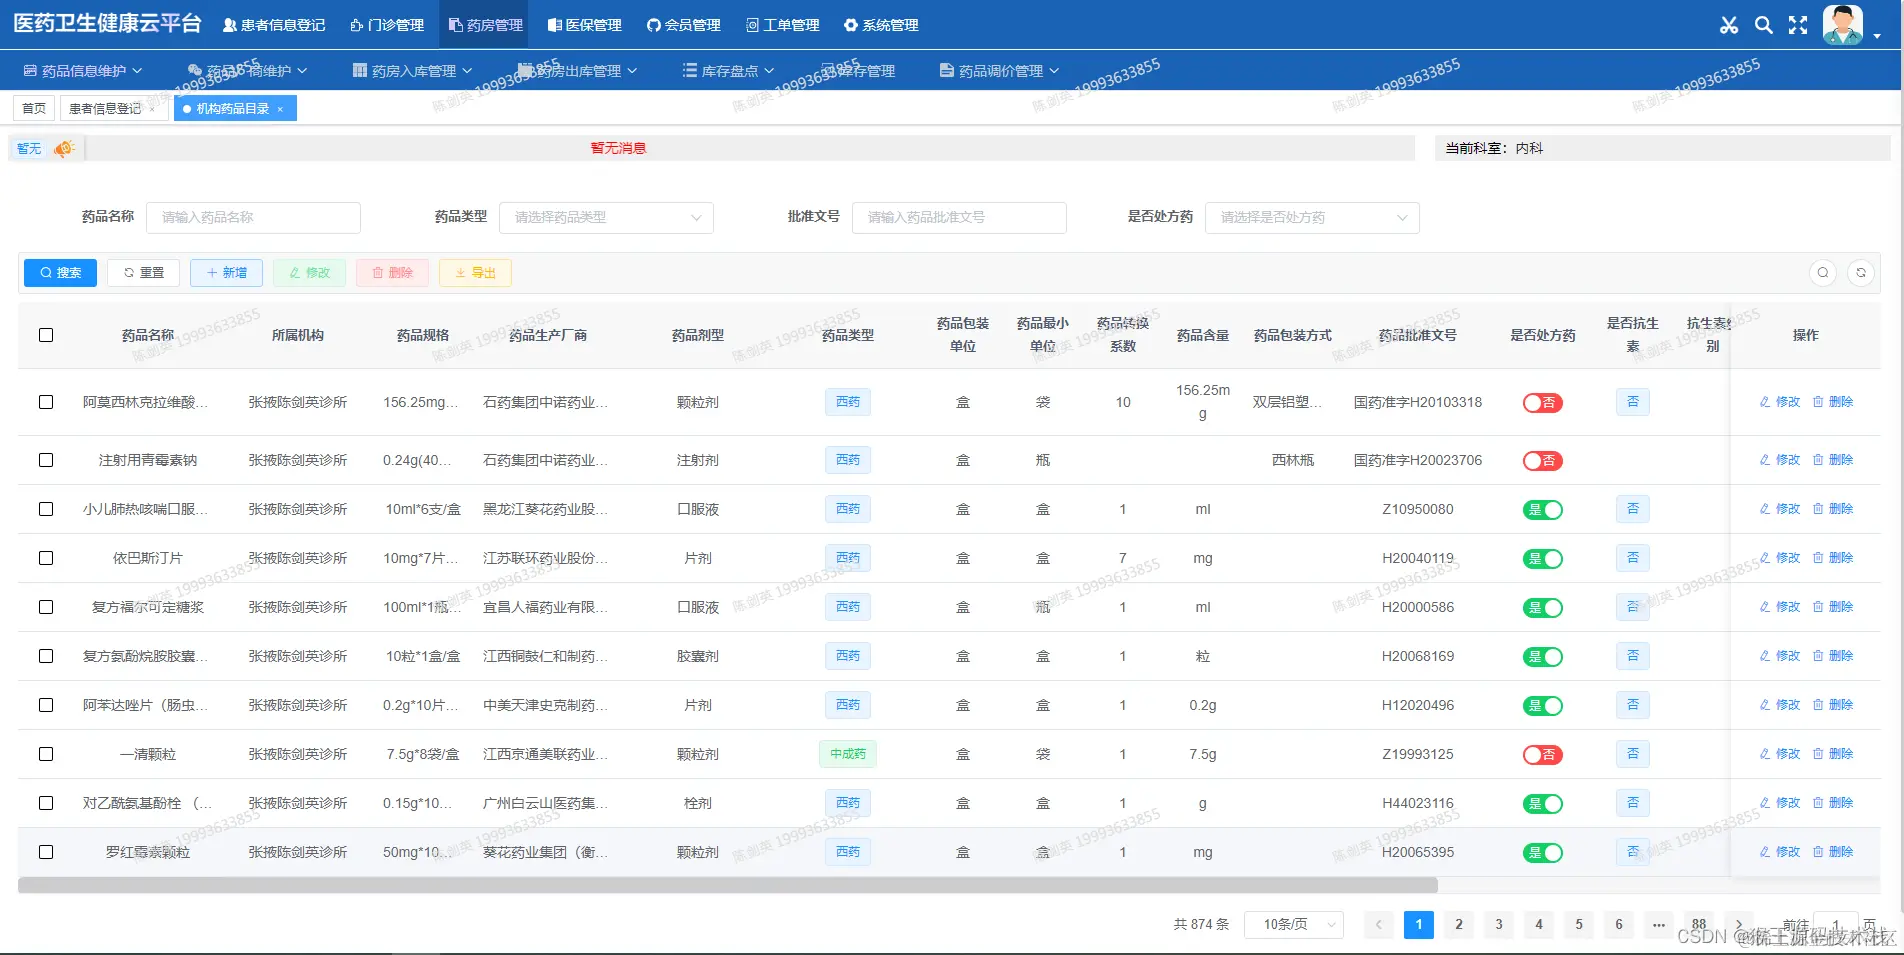Open the 药品类型 dropdown
The width and height of the screenshot is (1904, 955).
tap(605, 217)
